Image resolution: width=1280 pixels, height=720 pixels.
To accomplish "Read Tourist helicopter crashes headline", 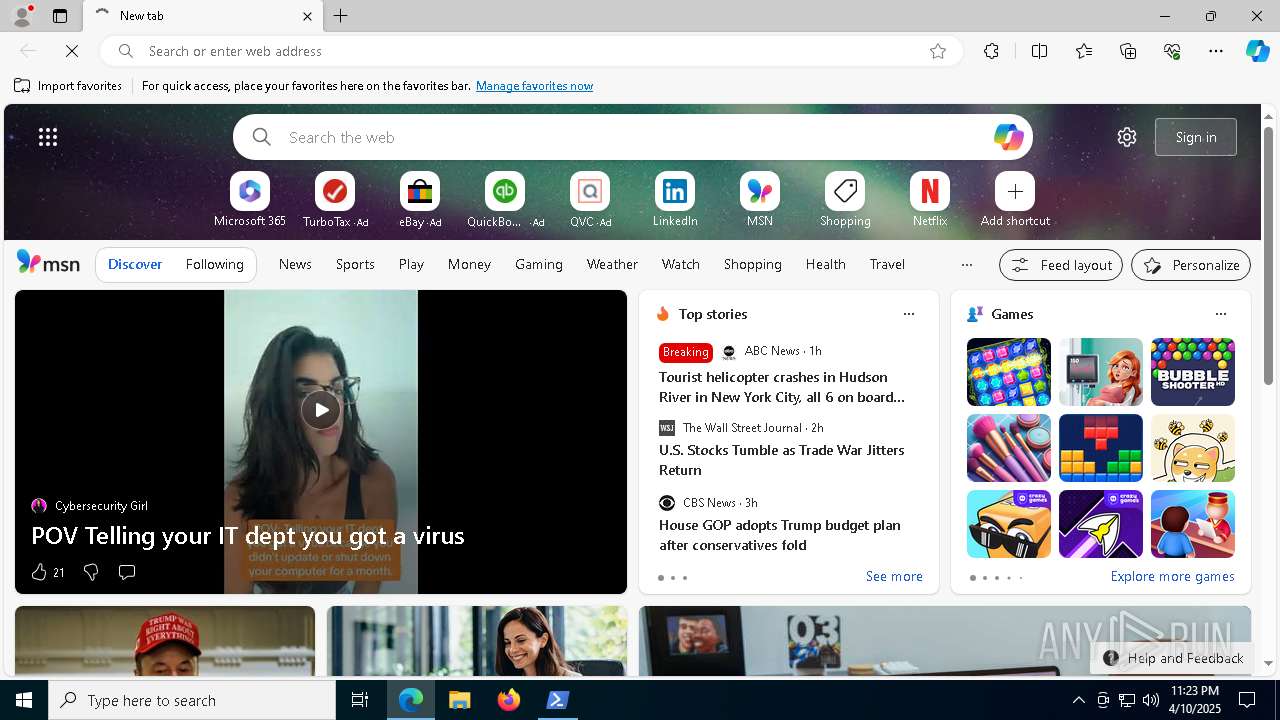I will pyautogui.click(x=782, y=387).
